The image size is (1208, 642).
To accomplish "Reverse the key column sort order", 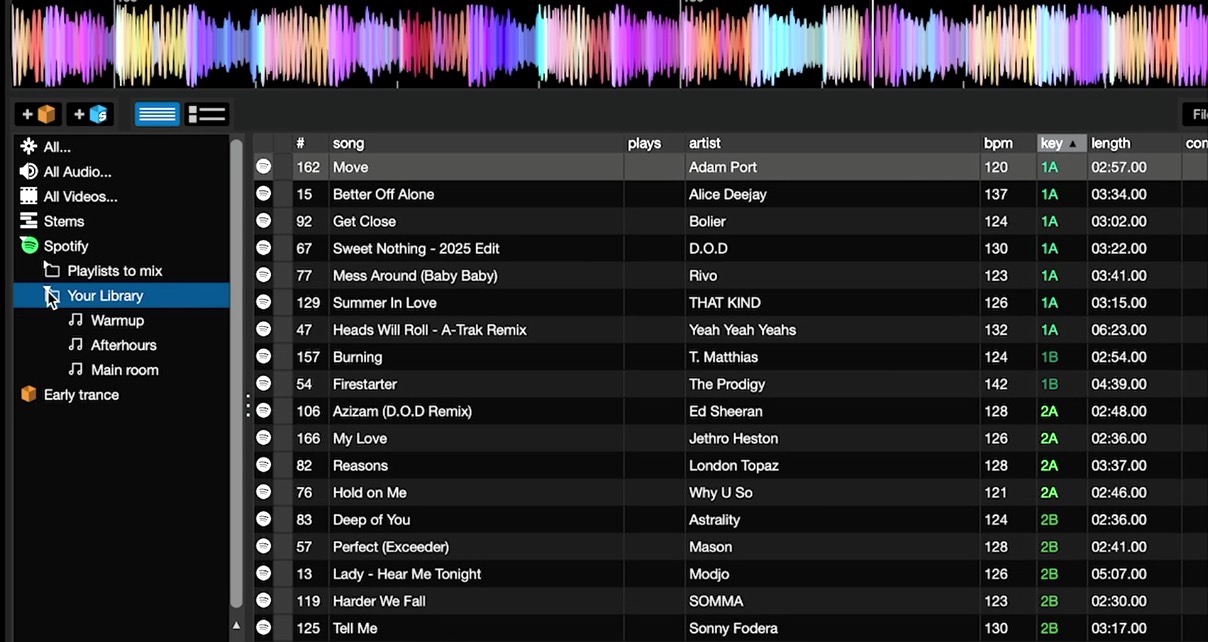I will [1061, 143].
